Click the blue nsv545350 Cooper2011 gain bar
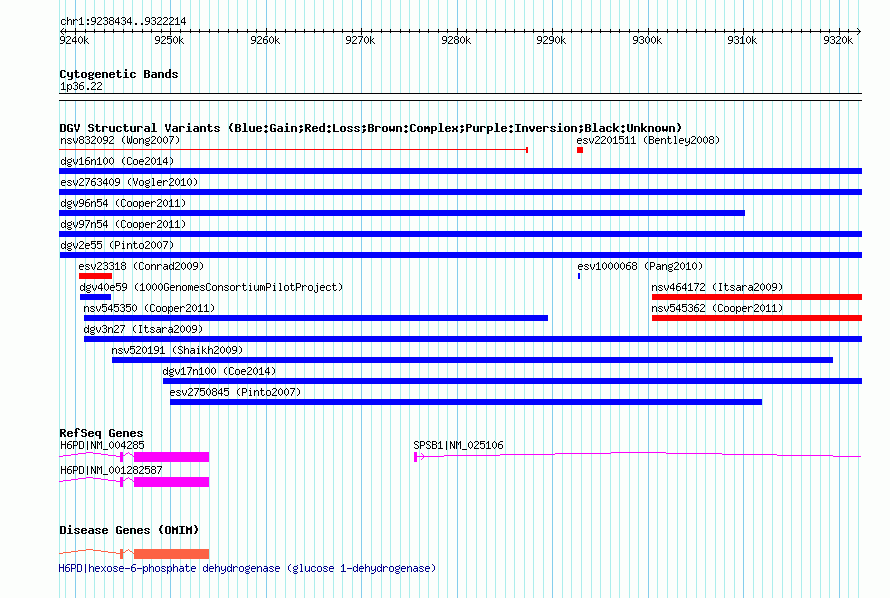 click(316, 318)
